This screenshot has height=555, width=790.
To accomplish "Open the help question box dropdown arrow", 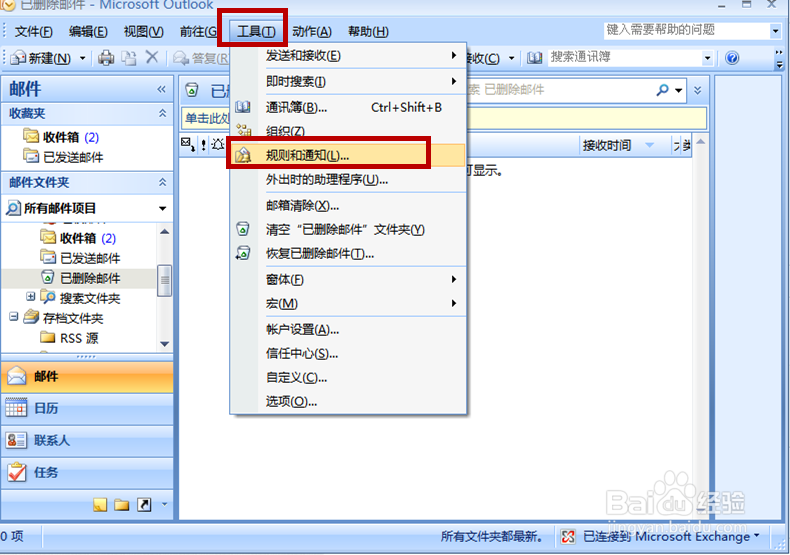I will [775, 31].
